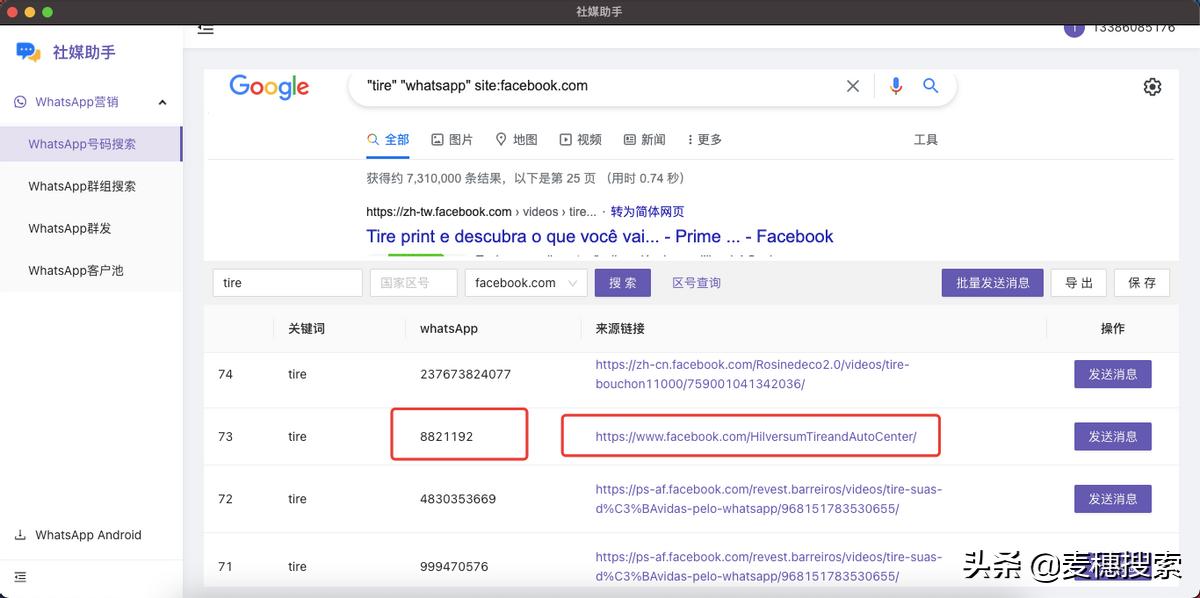This screenshot has width=1200, height=598.
Task: Click the Google search magnifier icon
Action: click(x=930, y=86)
